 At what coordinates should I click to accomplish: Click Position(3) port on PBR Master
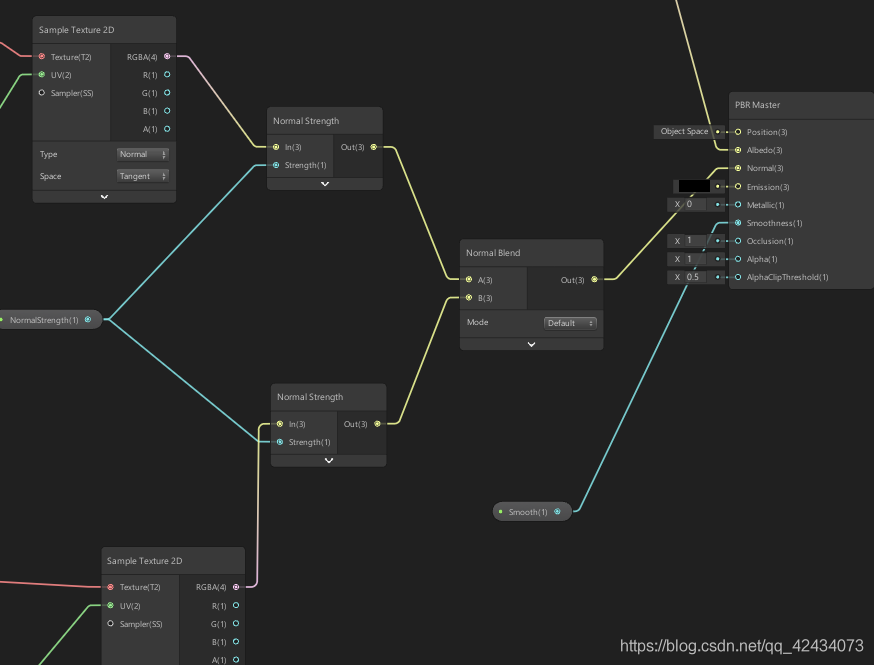point(738,132)
